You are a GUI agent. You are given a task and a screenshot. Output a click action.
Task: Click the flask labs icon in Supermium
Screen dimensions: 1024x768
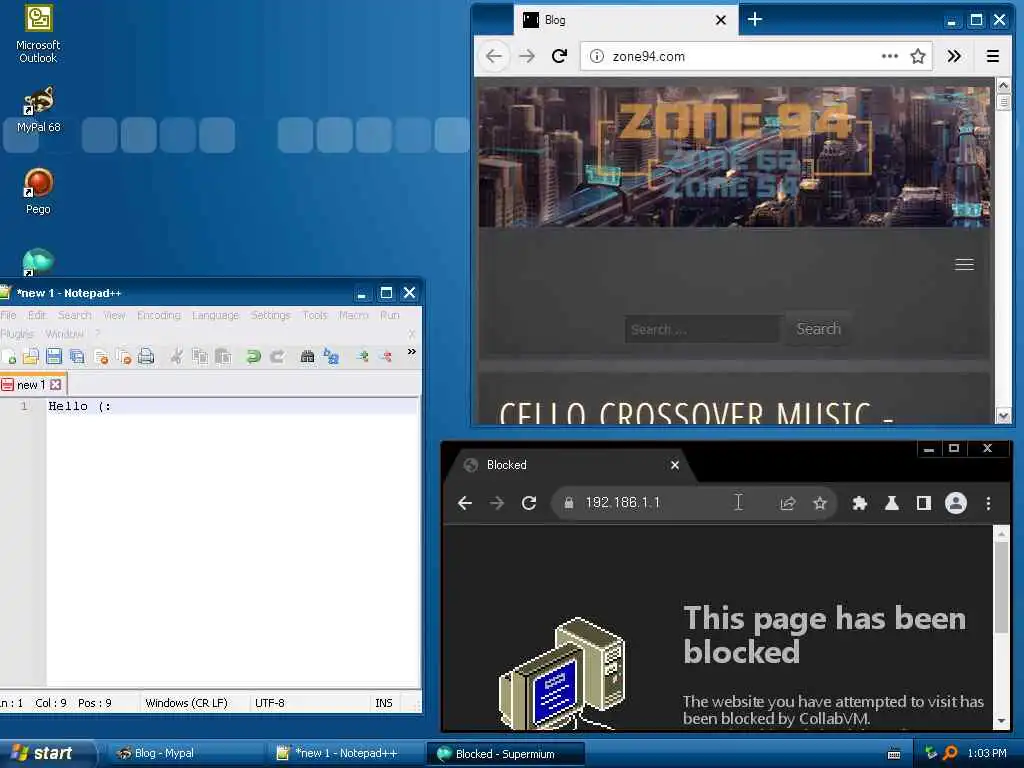[891, 503]
